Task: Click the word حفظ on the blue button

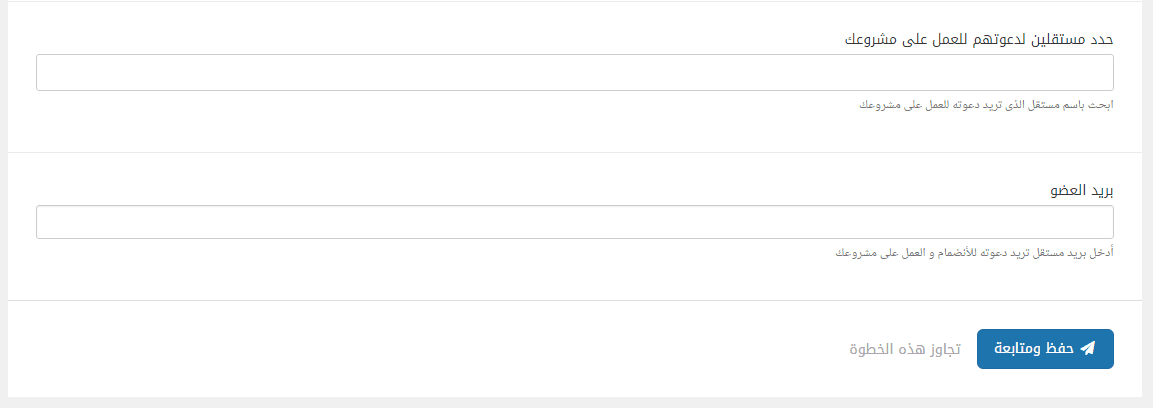Action: [1060, 348]
